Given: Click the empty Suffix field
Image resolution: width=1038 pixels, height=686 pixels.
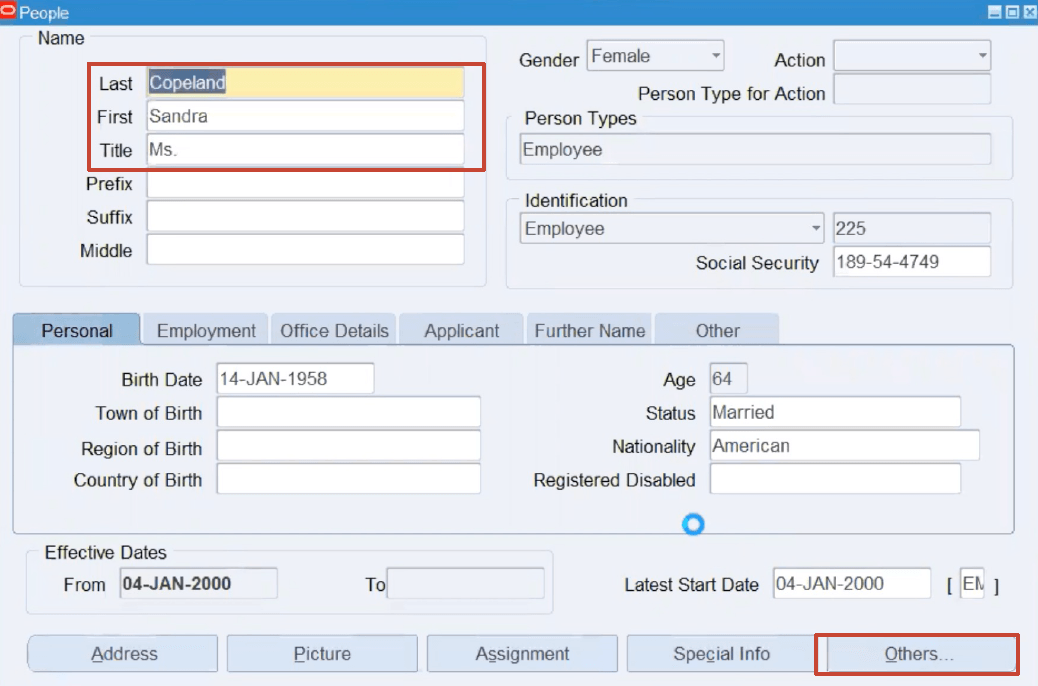Looking at the screenshot, I should tap(305, 217).
